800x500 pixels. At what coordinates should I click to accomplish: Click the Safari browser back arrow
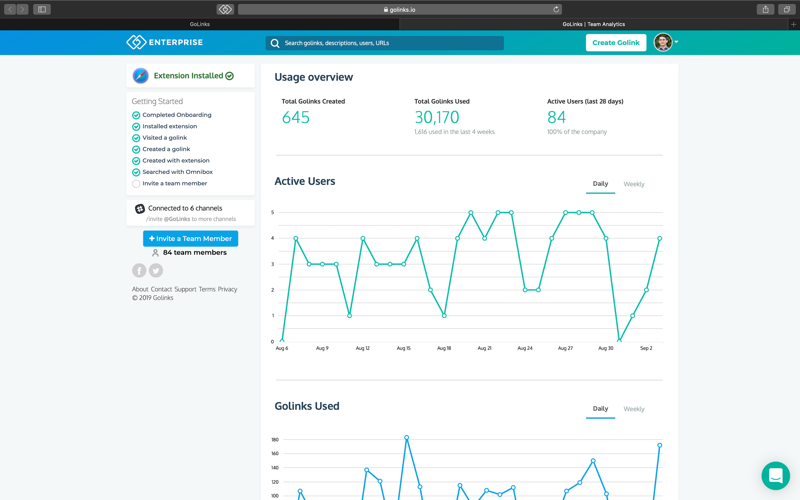click(x=10, y=9)
